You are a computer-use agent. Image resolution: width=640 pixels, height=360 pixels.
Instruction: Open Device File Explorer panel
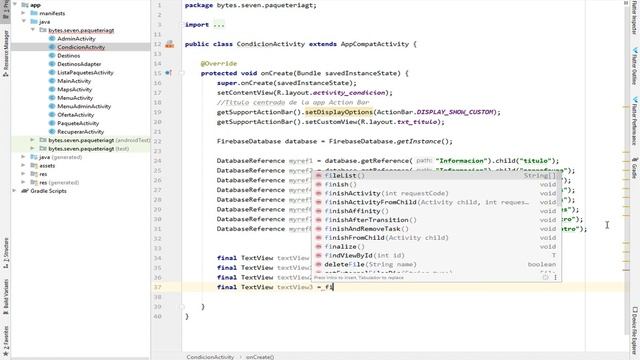635,331
